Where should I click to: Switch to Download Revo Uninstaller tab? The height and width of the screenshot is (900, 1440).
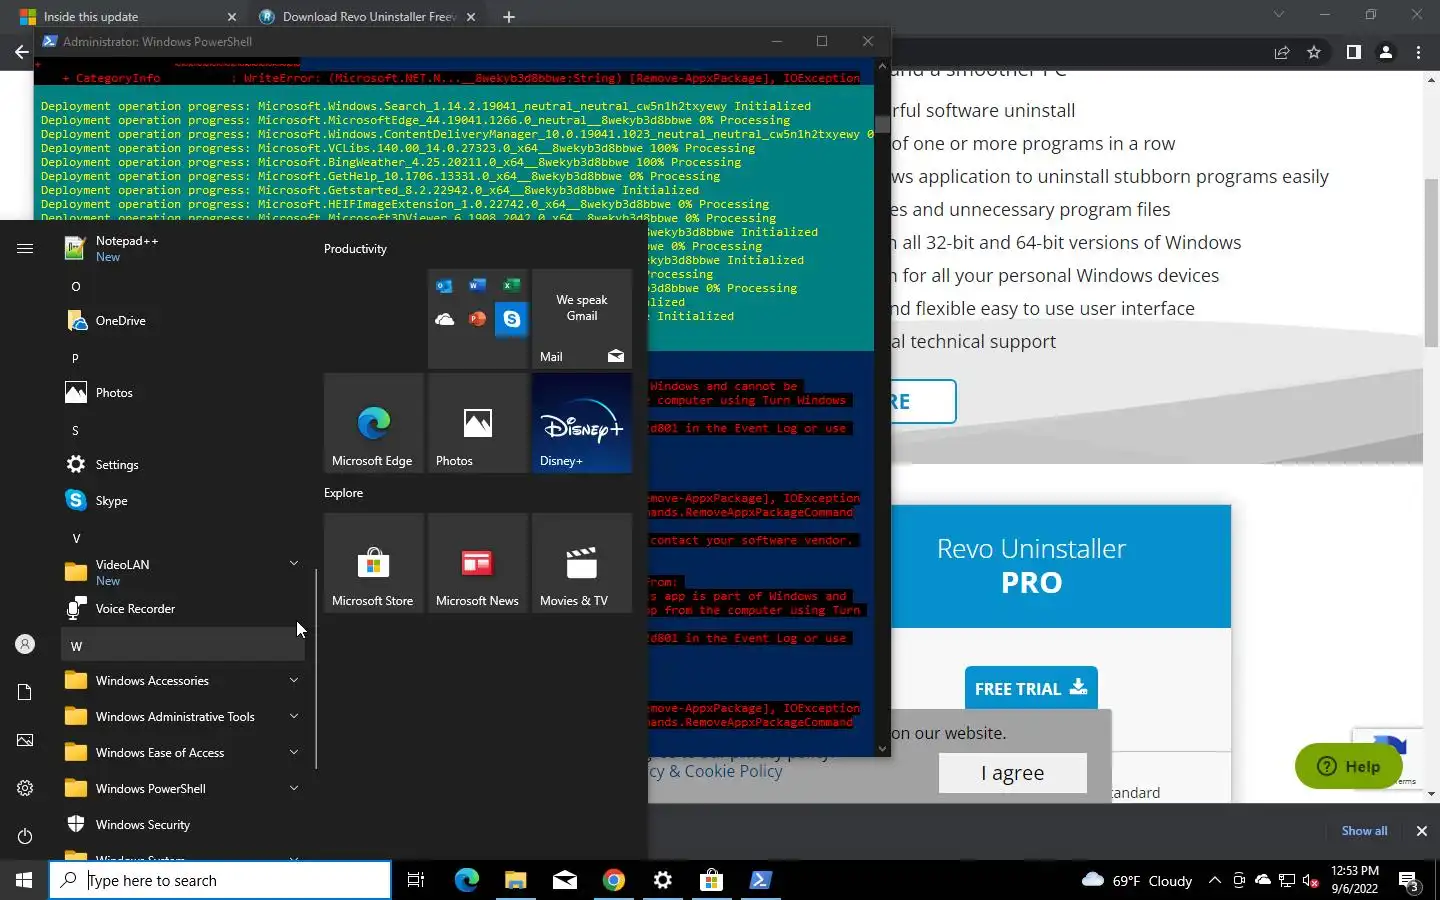pos(367,17)
